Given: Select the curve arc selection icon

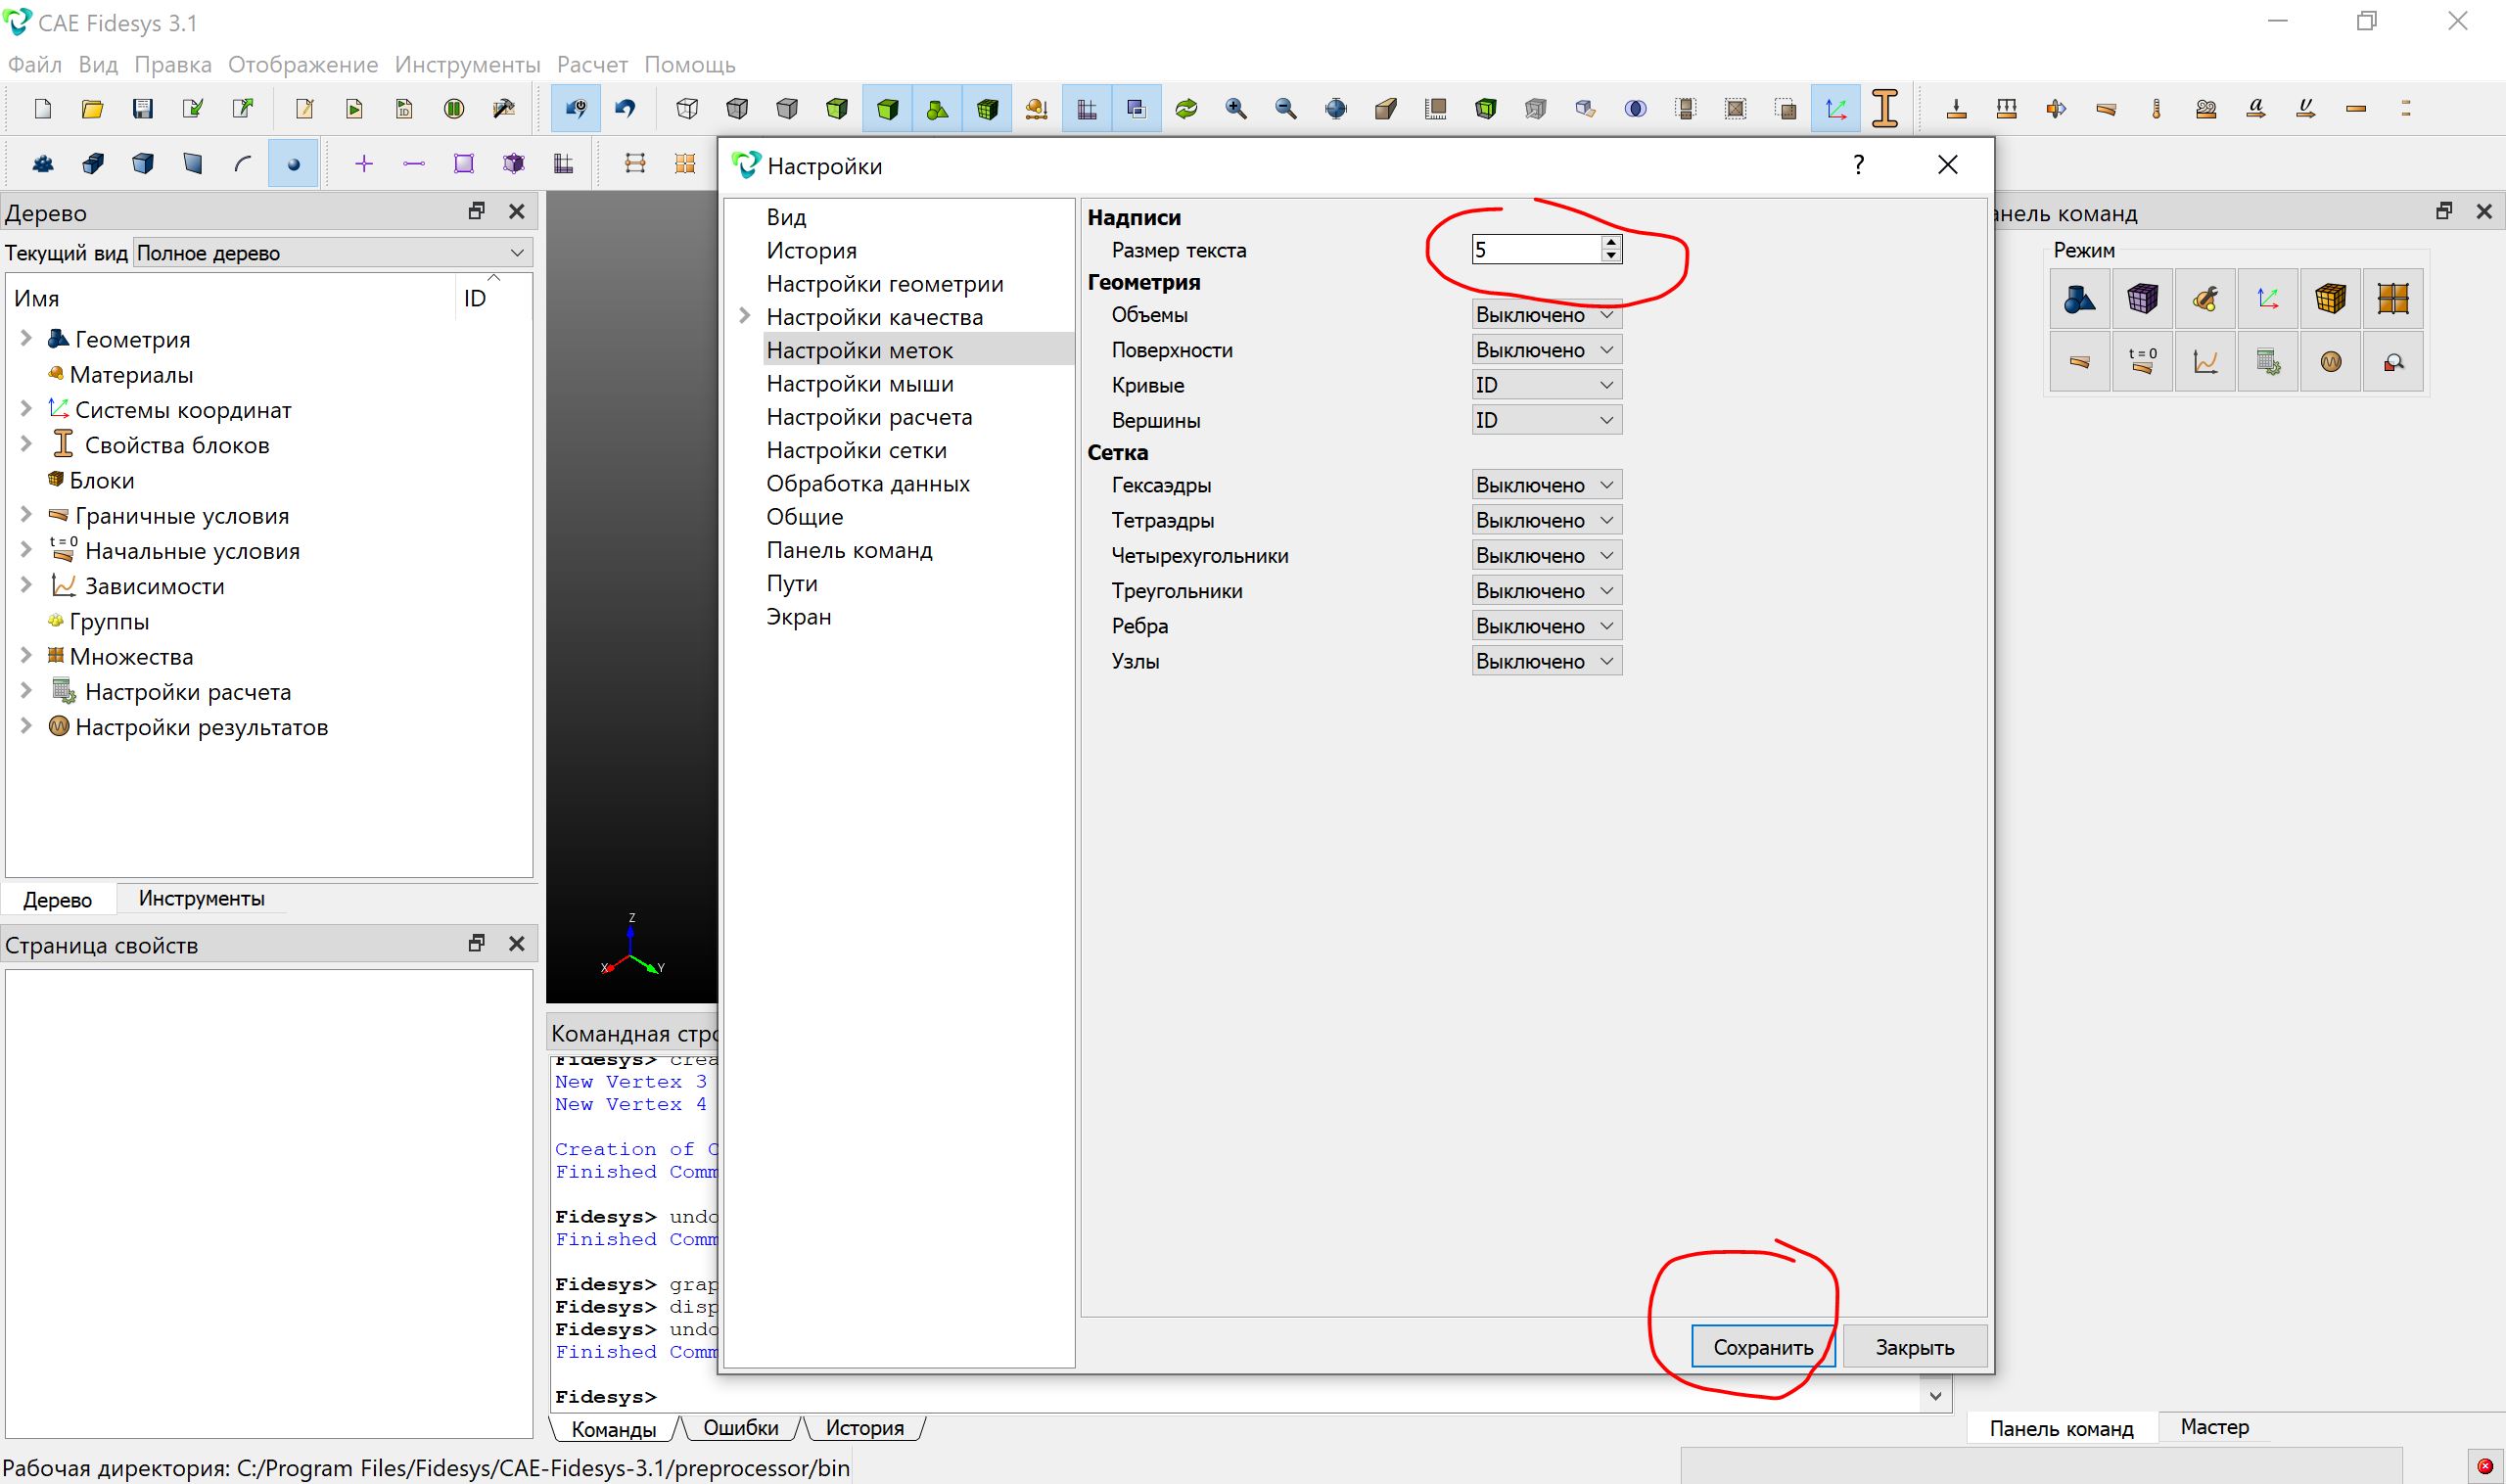Looking at the screenshot, I should click(243, 164).
